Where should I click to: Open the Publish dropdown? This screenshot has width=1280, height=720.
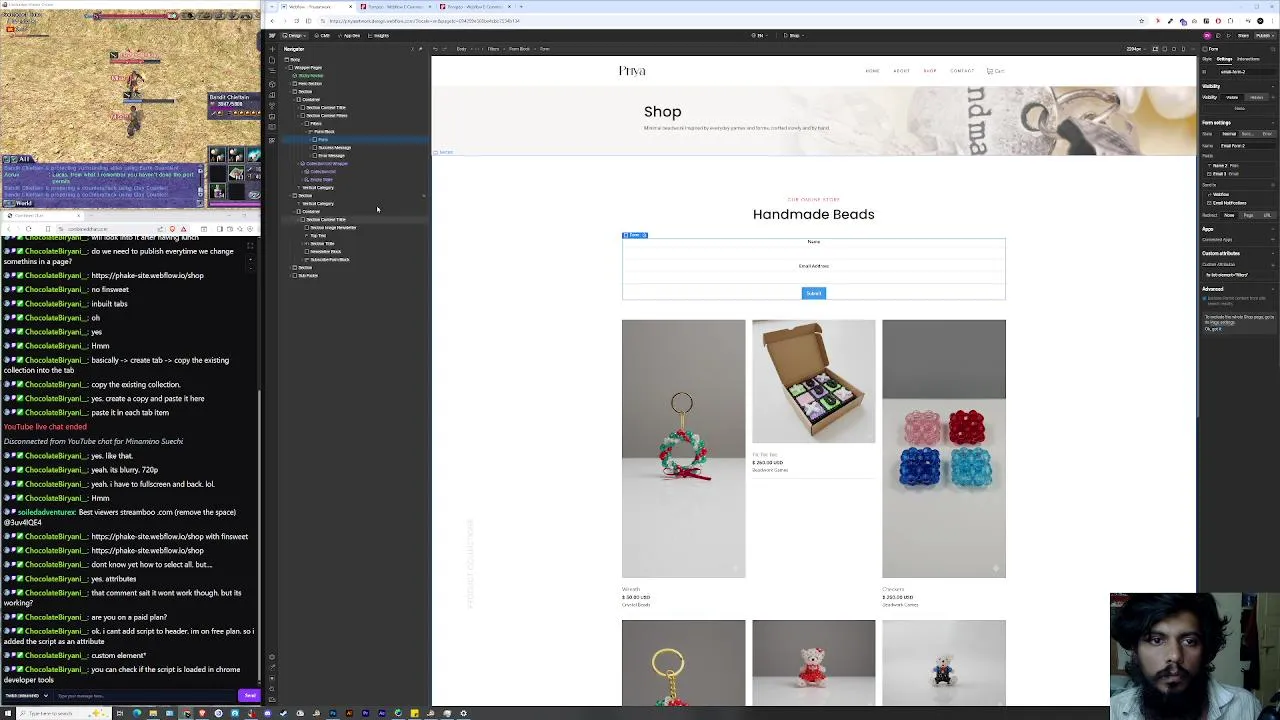point(1264,35)
